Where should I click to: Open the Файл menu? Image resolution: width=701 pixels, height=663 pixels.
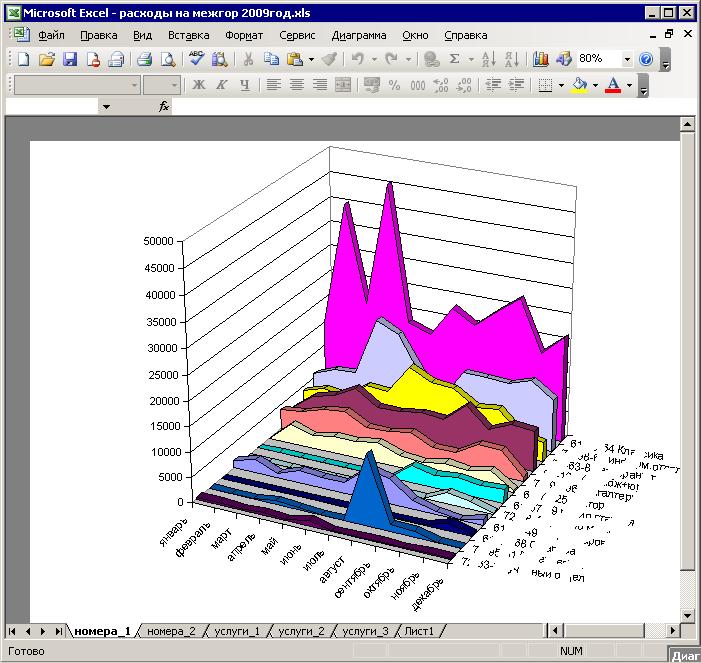click(51, 35)
